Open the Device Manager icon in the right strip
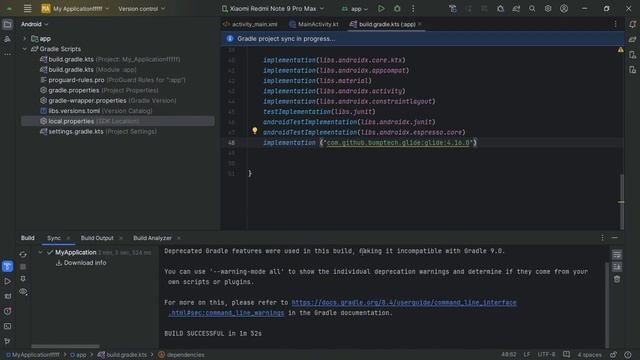640x360 pixels. pyautogui.click(x=632, y=55)
